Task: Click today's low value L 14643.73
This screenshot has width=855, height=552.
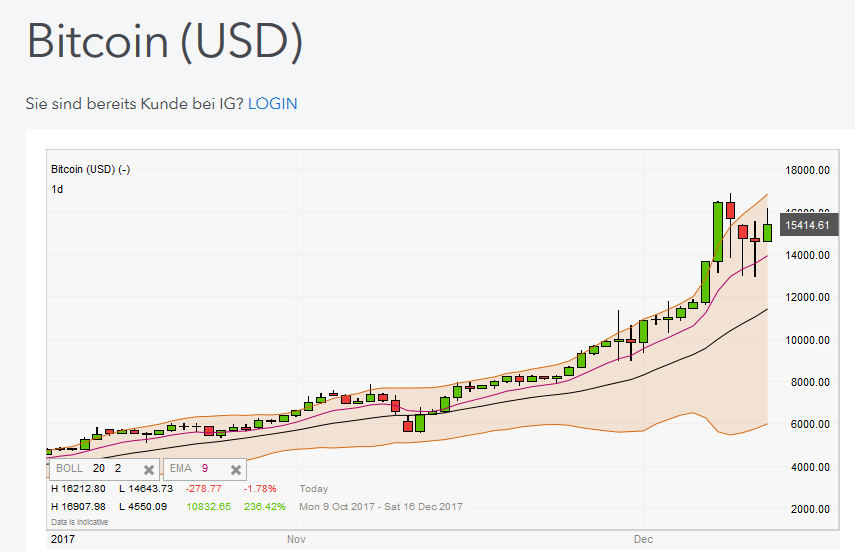Action: click(x=146, y=489)
